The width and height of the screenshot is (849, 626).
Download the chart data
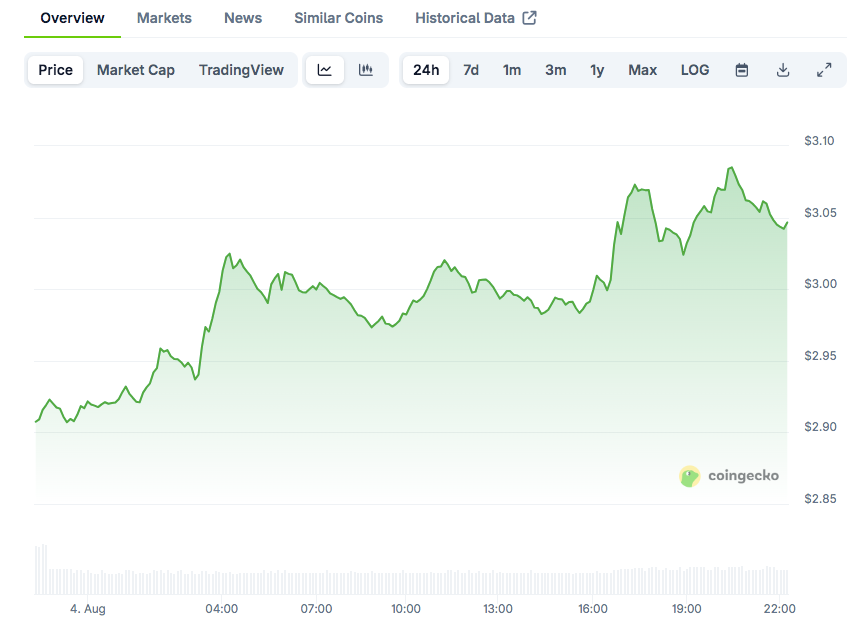(783, 70)
